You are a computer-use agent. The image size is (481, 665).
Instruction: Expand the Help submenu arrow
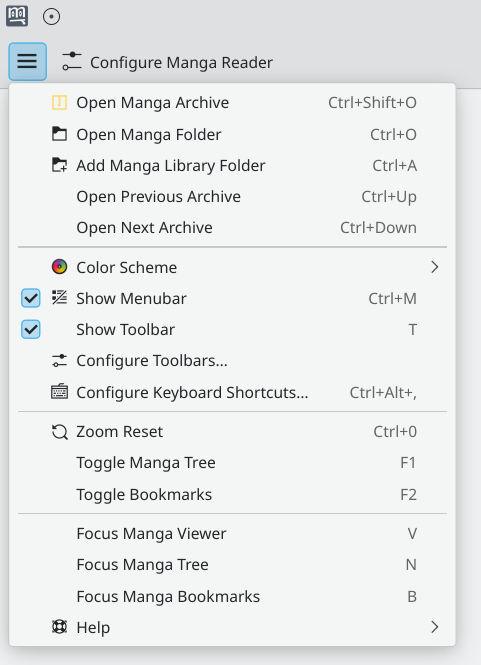pos(434,627)
